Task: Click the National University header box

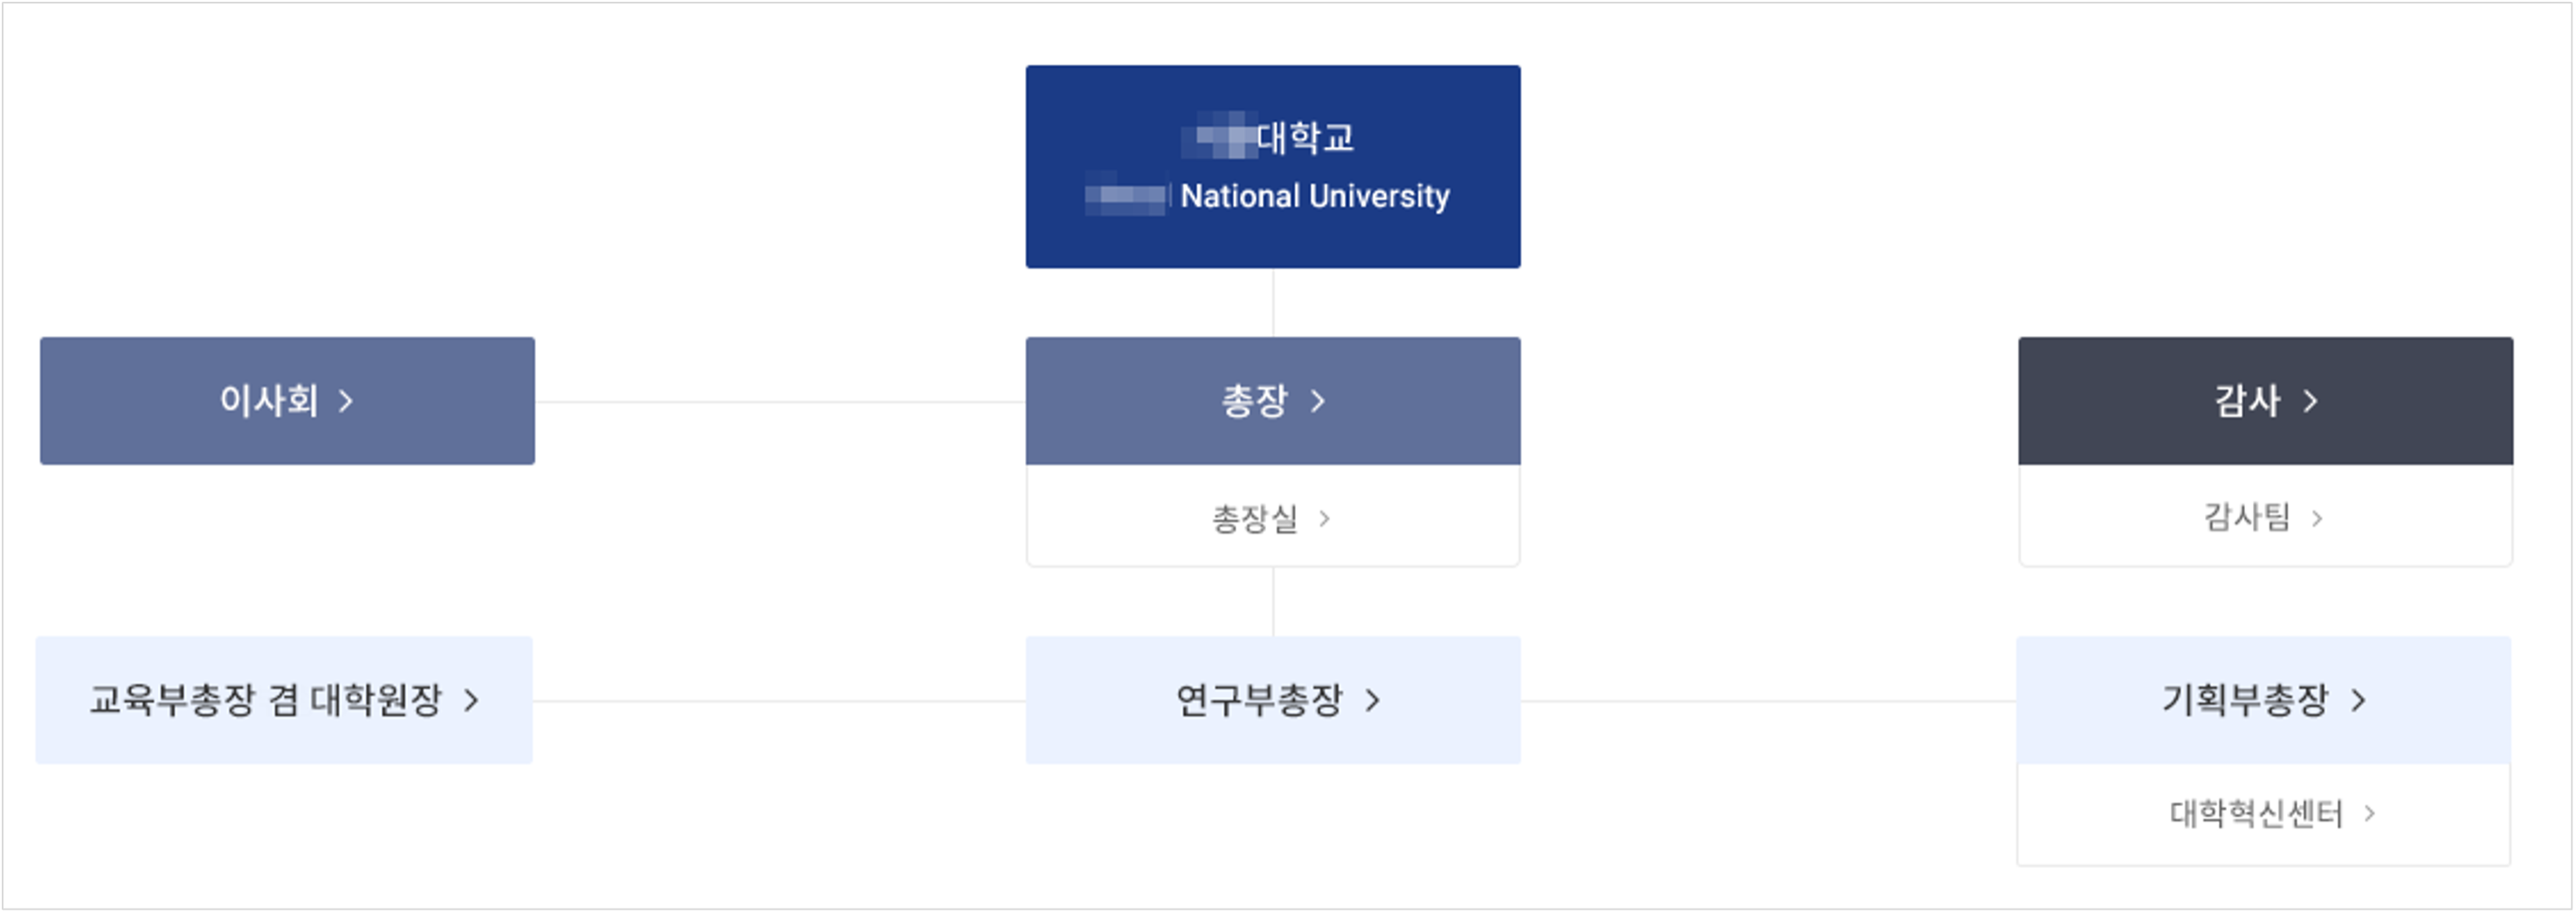Action: click(x=1273, y=167)
